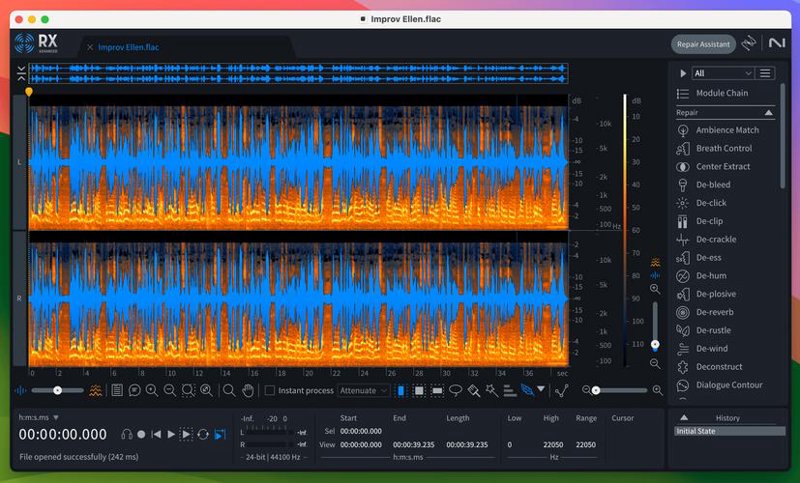Zoom out on the timeline toolbar
Screen dimensions: 800x483
(170, 391)
